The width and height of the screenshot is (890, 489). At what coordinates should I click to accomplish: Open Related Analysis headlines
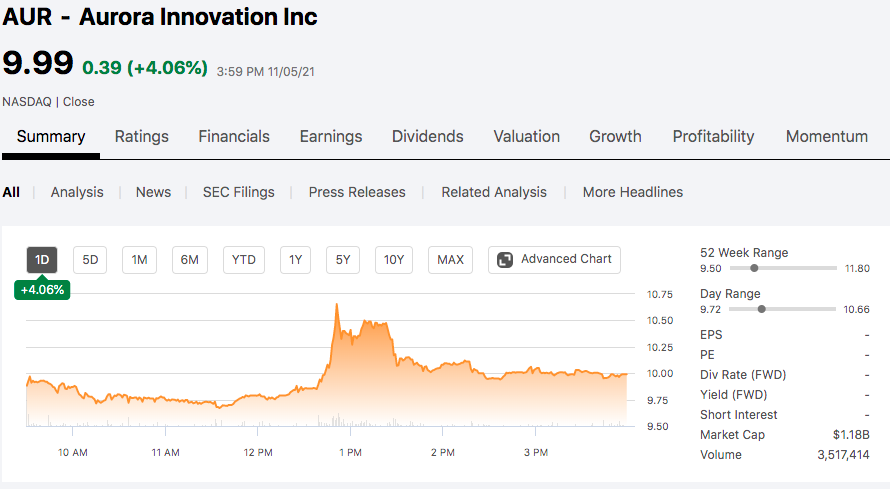[494, 192]
